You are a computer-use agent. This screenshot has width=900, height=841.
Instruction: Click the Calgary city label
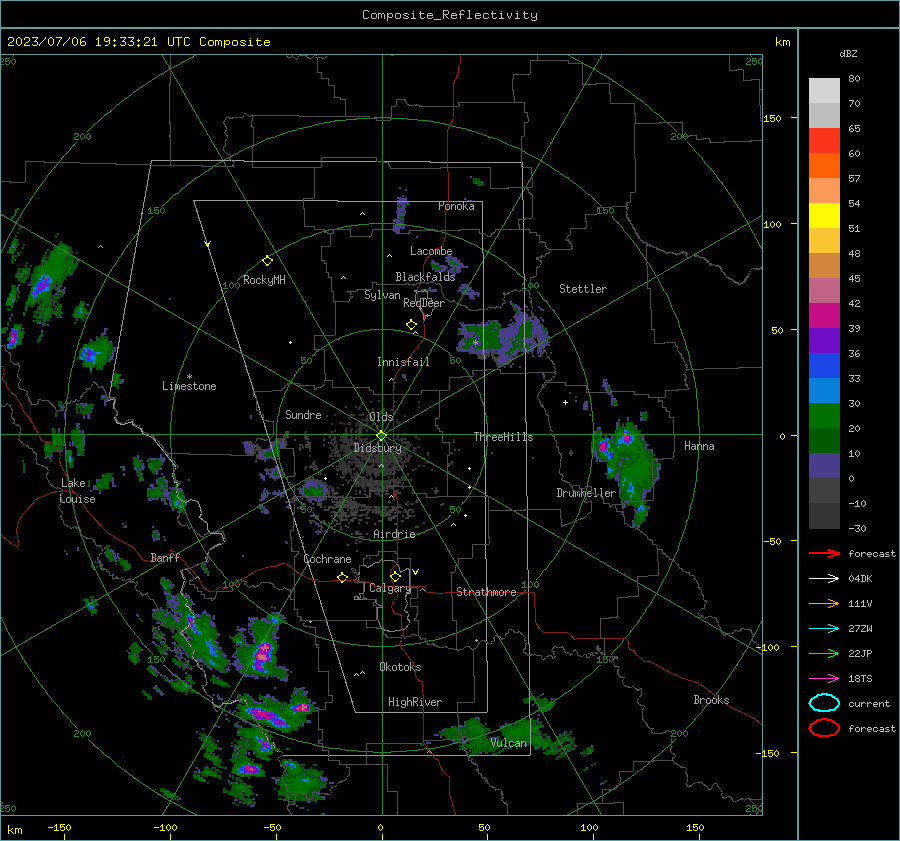(x=390, y=588)
